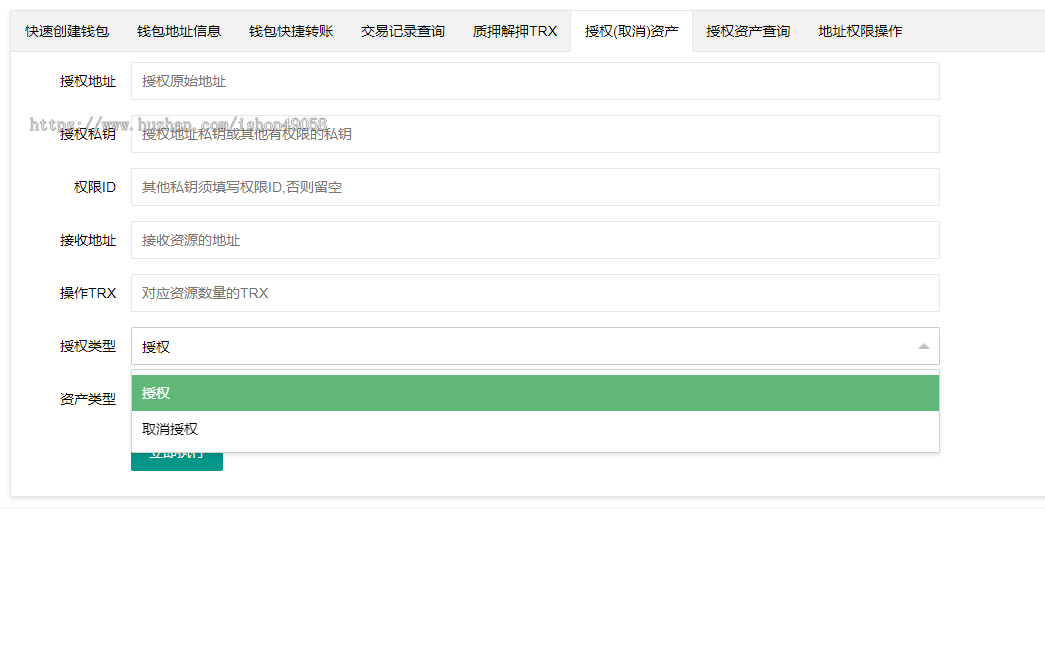Go to the 钱包快捷转账 tab
This screenshot has height=645, width=1045.
point(291,31)
